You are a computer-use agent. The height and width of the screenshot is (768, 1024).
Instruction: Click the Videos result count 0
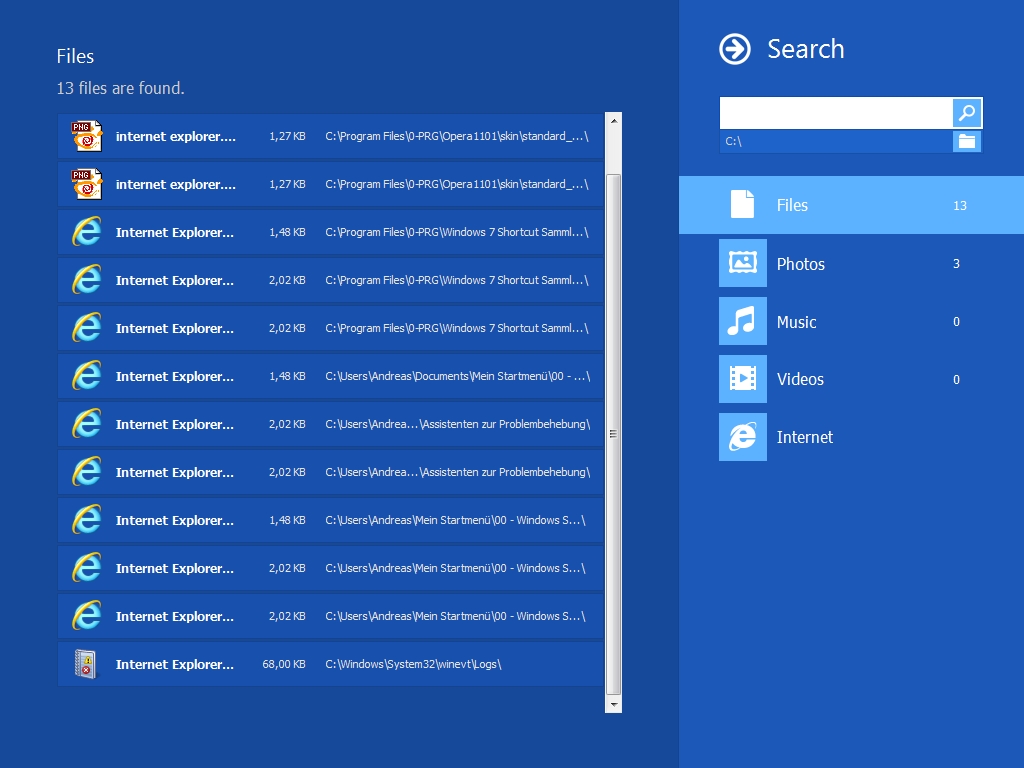pyautogui.click(x=956, y=379)
